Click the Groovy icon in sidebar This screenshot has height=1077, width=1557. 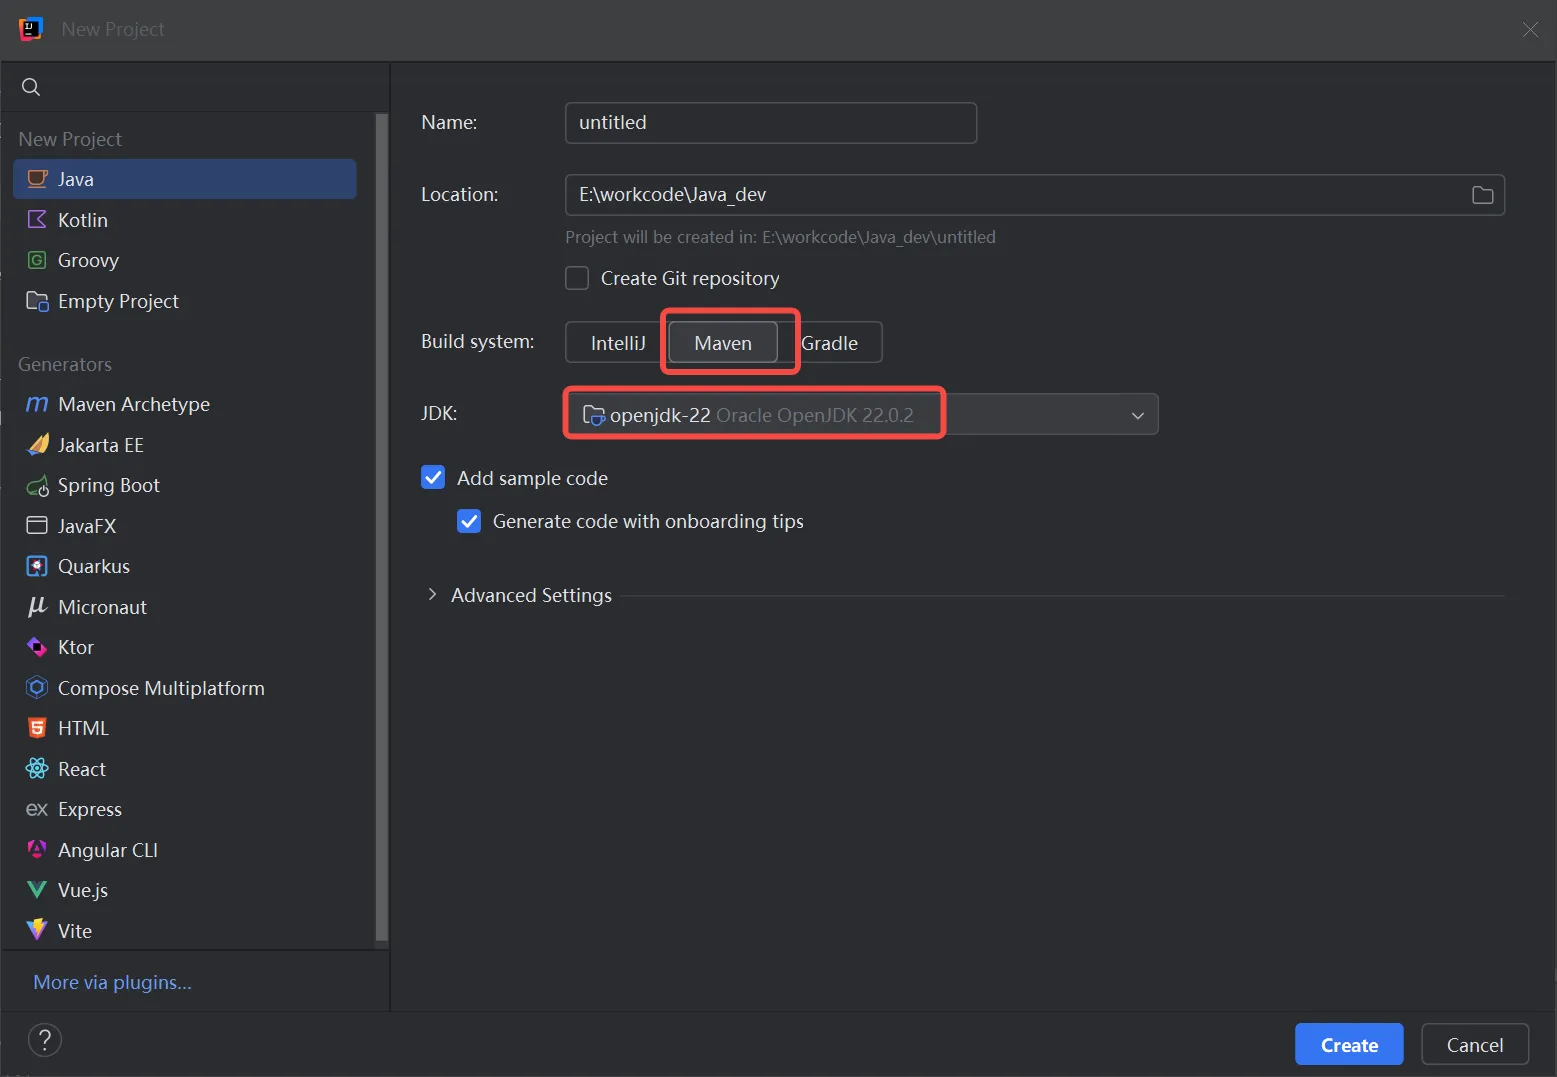pyautogui.click(x=37, y=260)
